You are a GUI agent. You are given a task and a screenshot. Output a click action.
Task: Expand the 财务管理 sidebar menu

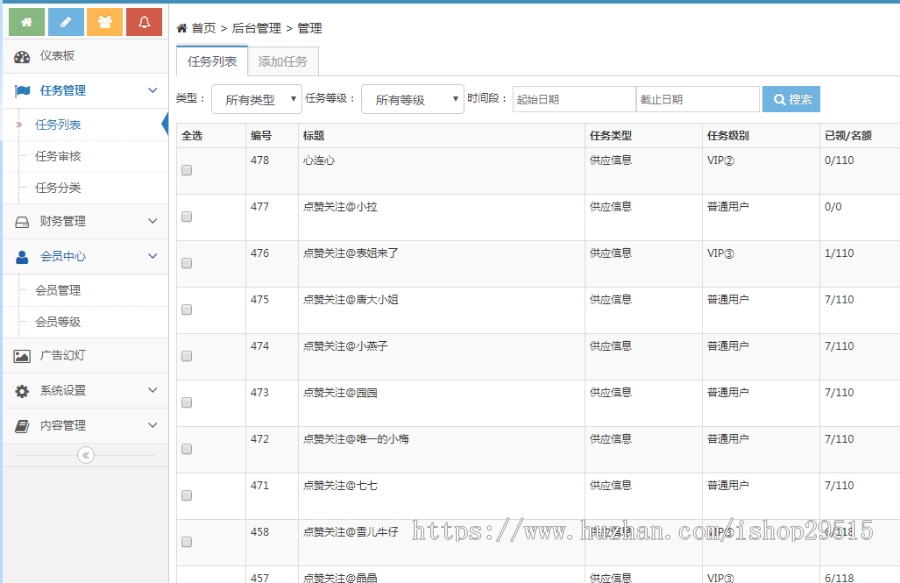click(x=84, y=222)
